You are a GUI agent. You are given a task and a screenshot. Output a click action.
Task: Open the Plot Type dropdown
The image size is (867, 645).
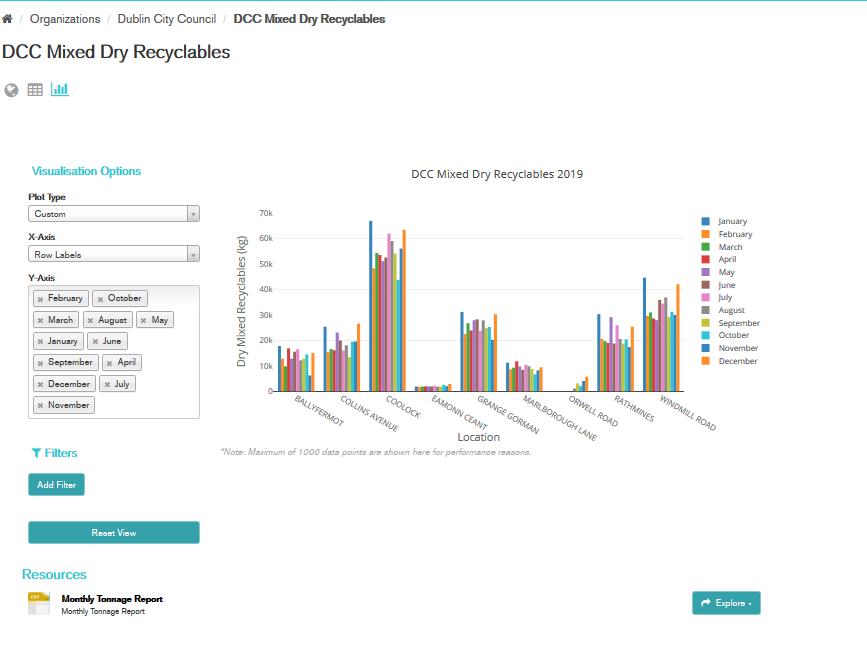pyautogui.click(x=114, y=214)
